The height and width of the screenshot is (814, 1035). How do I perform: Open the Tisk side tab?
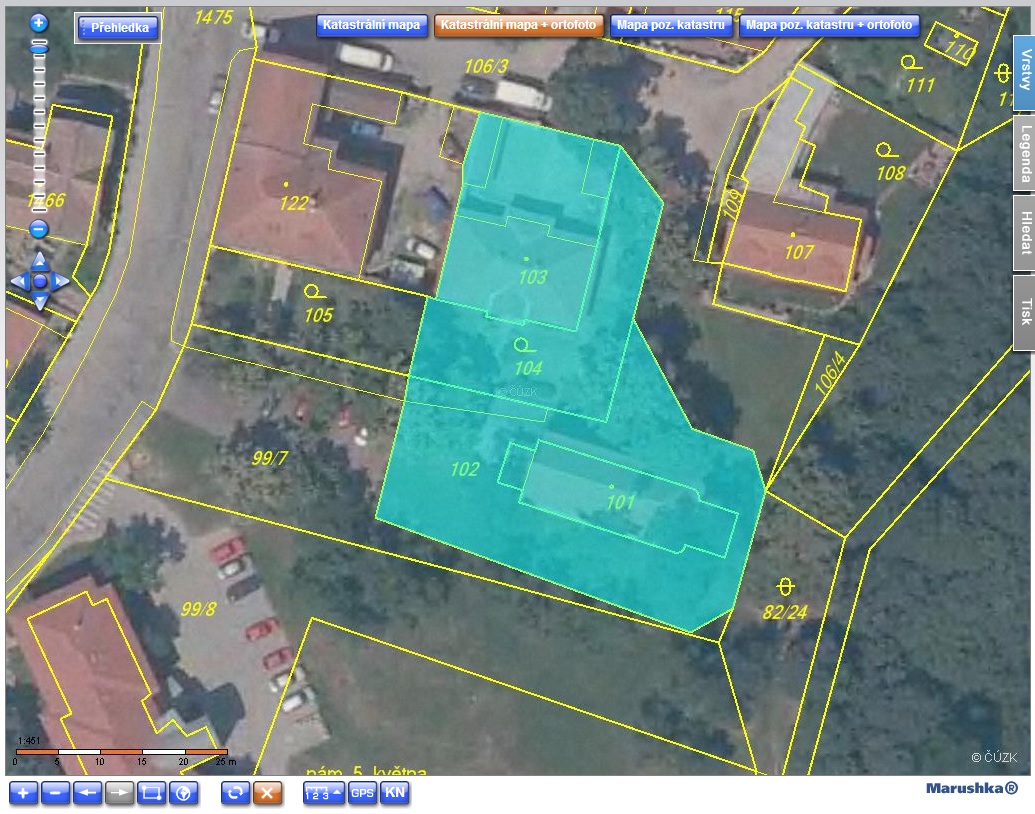pyautogui.click(x=1024, y=312)
